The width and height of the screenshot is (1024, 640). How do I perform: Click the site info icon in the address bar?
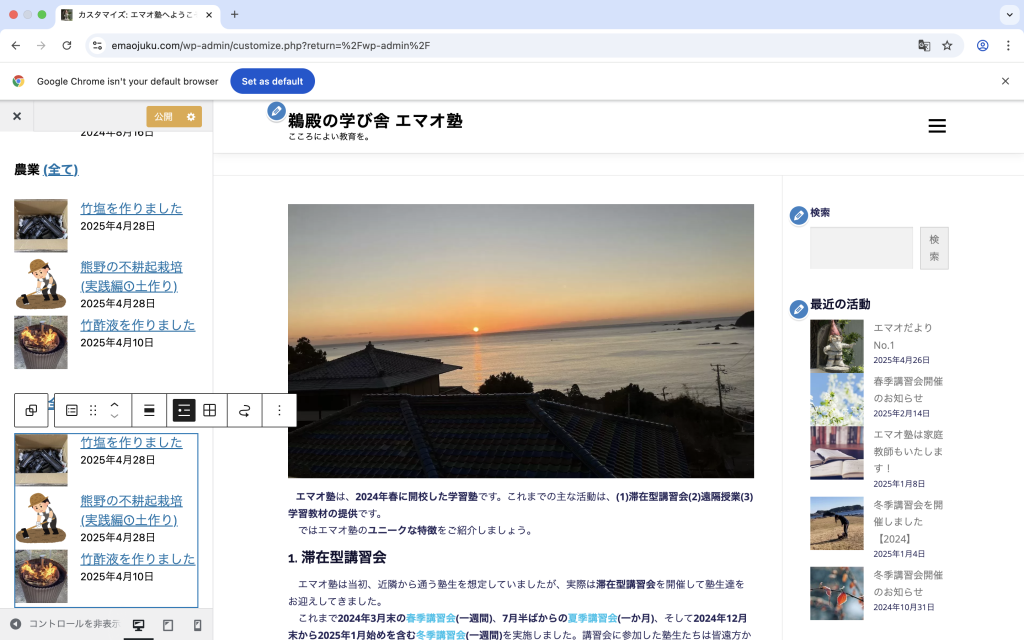coord(97,46)
